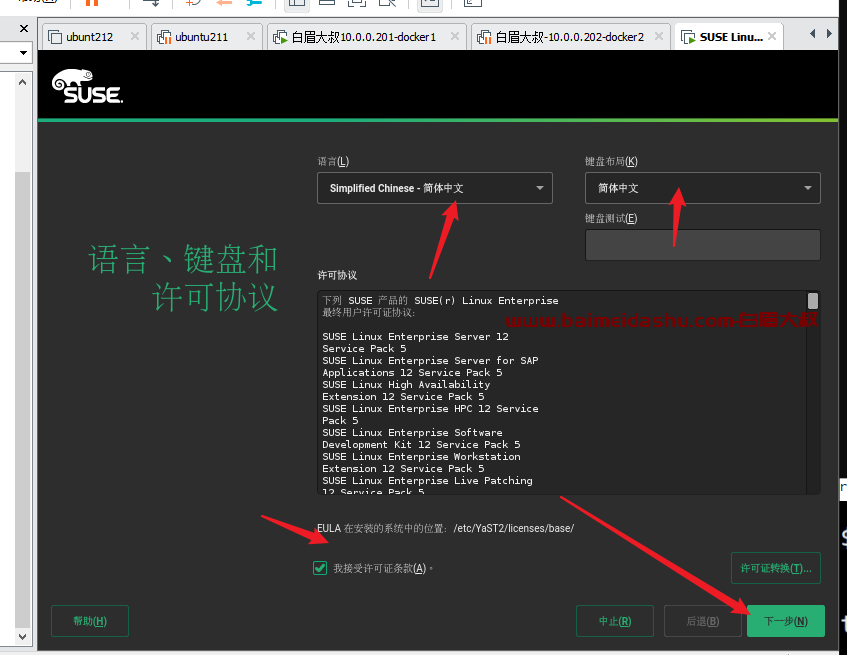
Task: Expand the left sidebar dropdown arrow
Action: tap(23, 53)
